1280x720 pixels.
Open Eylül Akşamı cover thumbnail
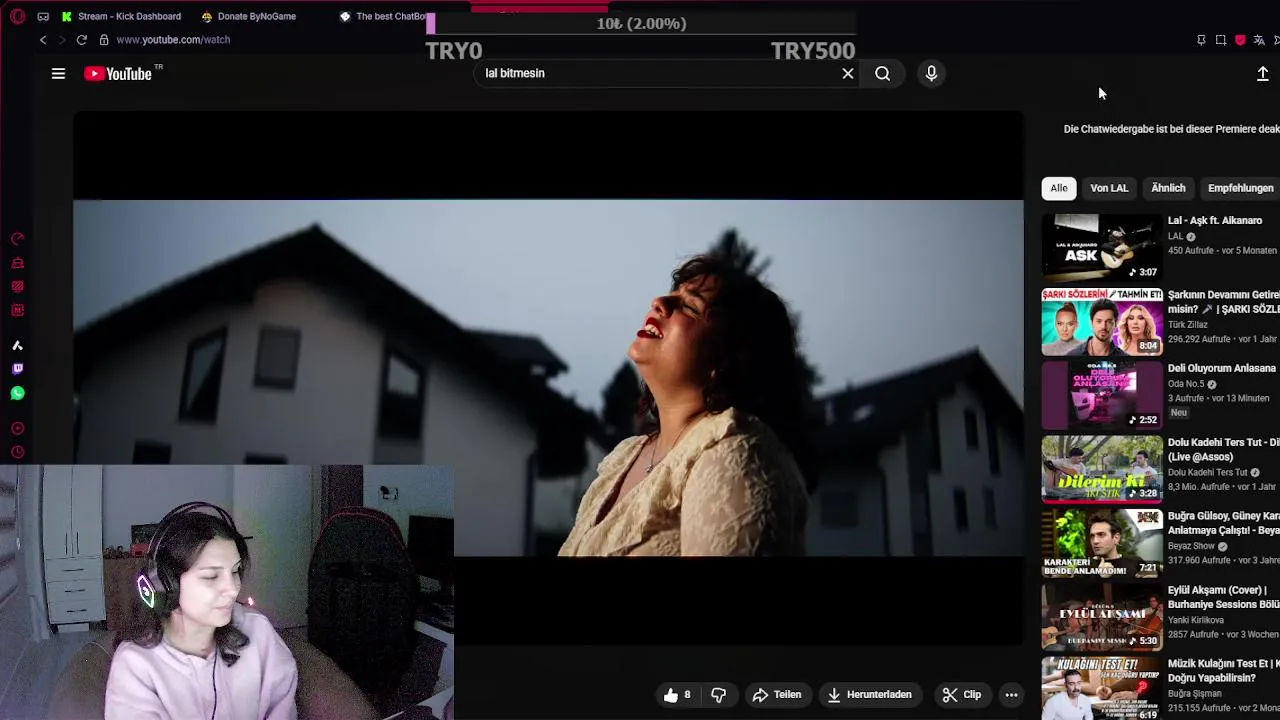click(1102, 617)
